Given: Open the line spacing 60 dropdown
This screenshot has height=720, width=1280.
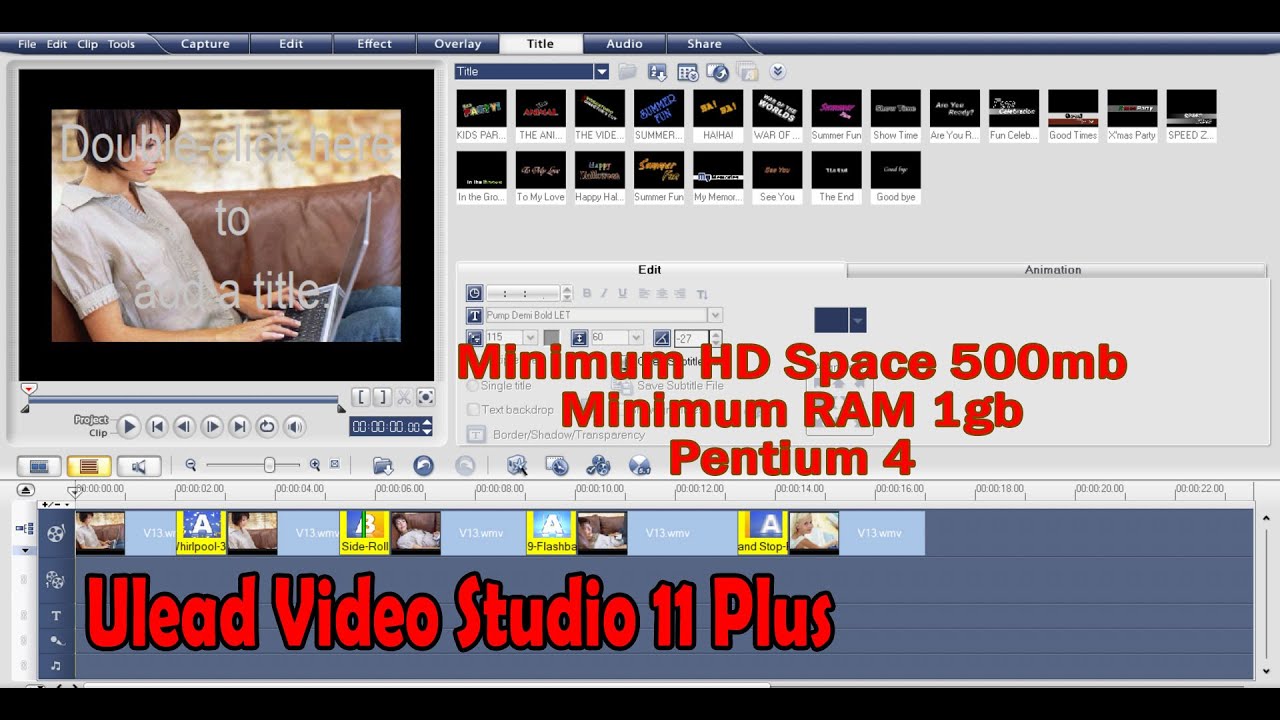Looking at the screenshot, I should point(635,338).
